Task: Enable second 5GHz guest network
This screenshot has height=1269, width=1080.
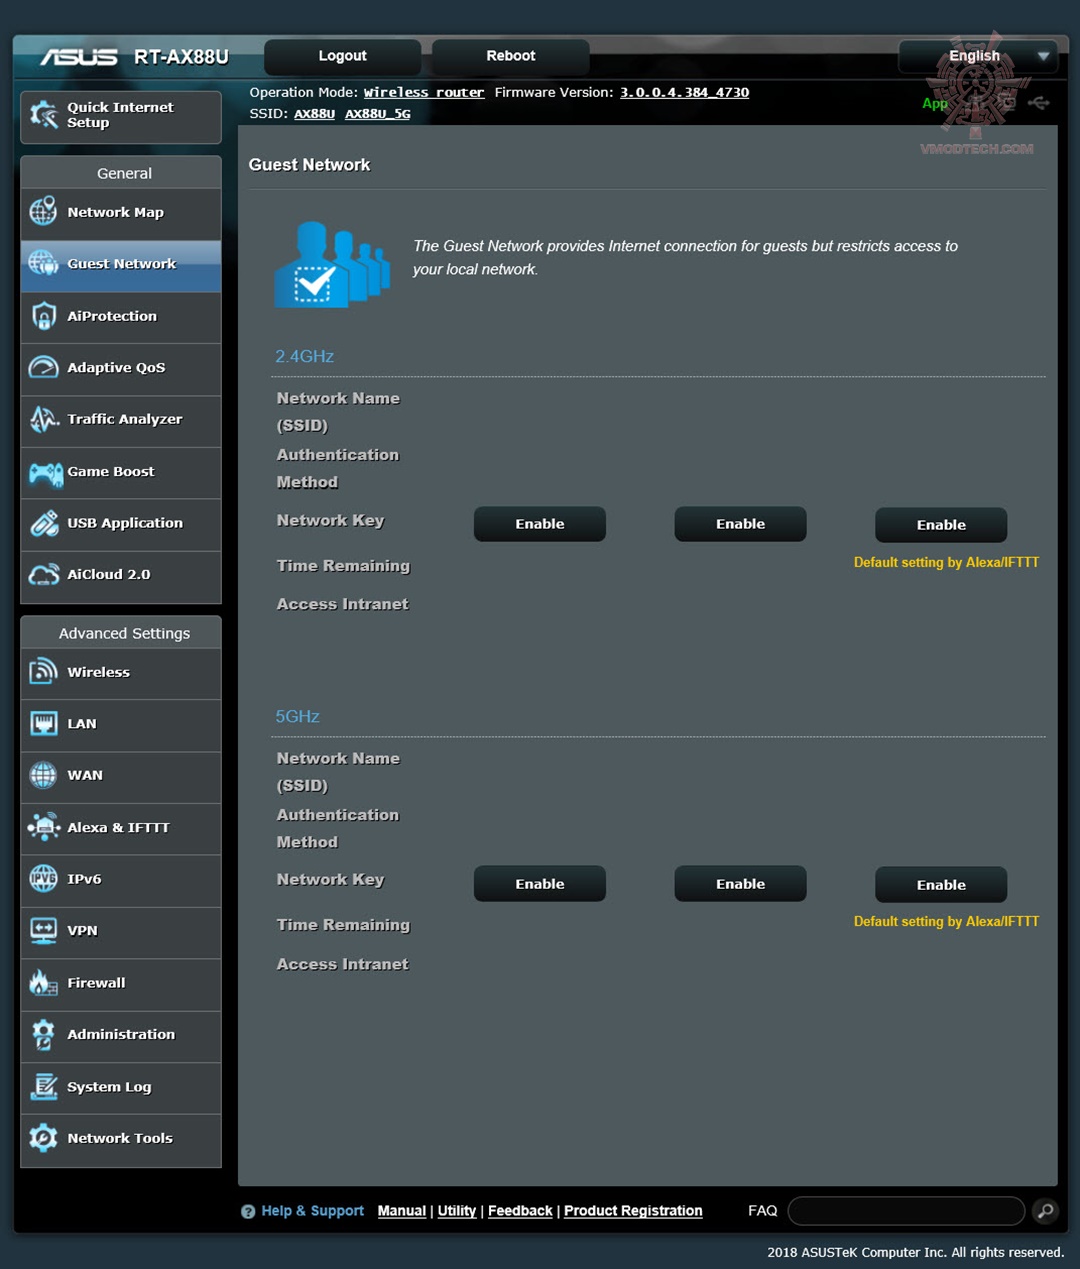Action: pos(740,884)
